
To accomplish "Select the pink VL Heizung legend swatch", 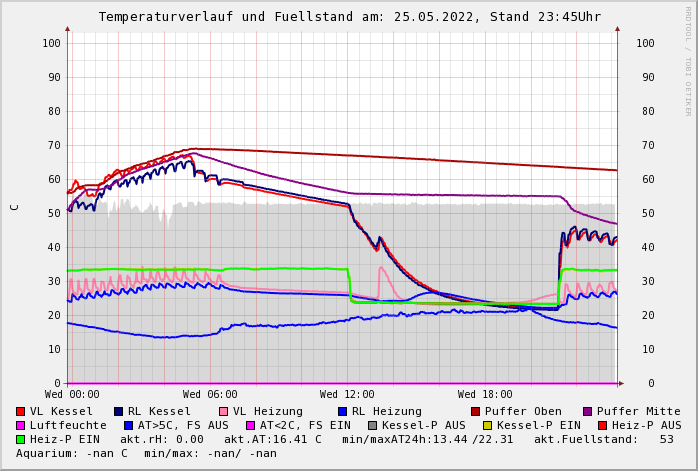I will (x=224, y=411).
